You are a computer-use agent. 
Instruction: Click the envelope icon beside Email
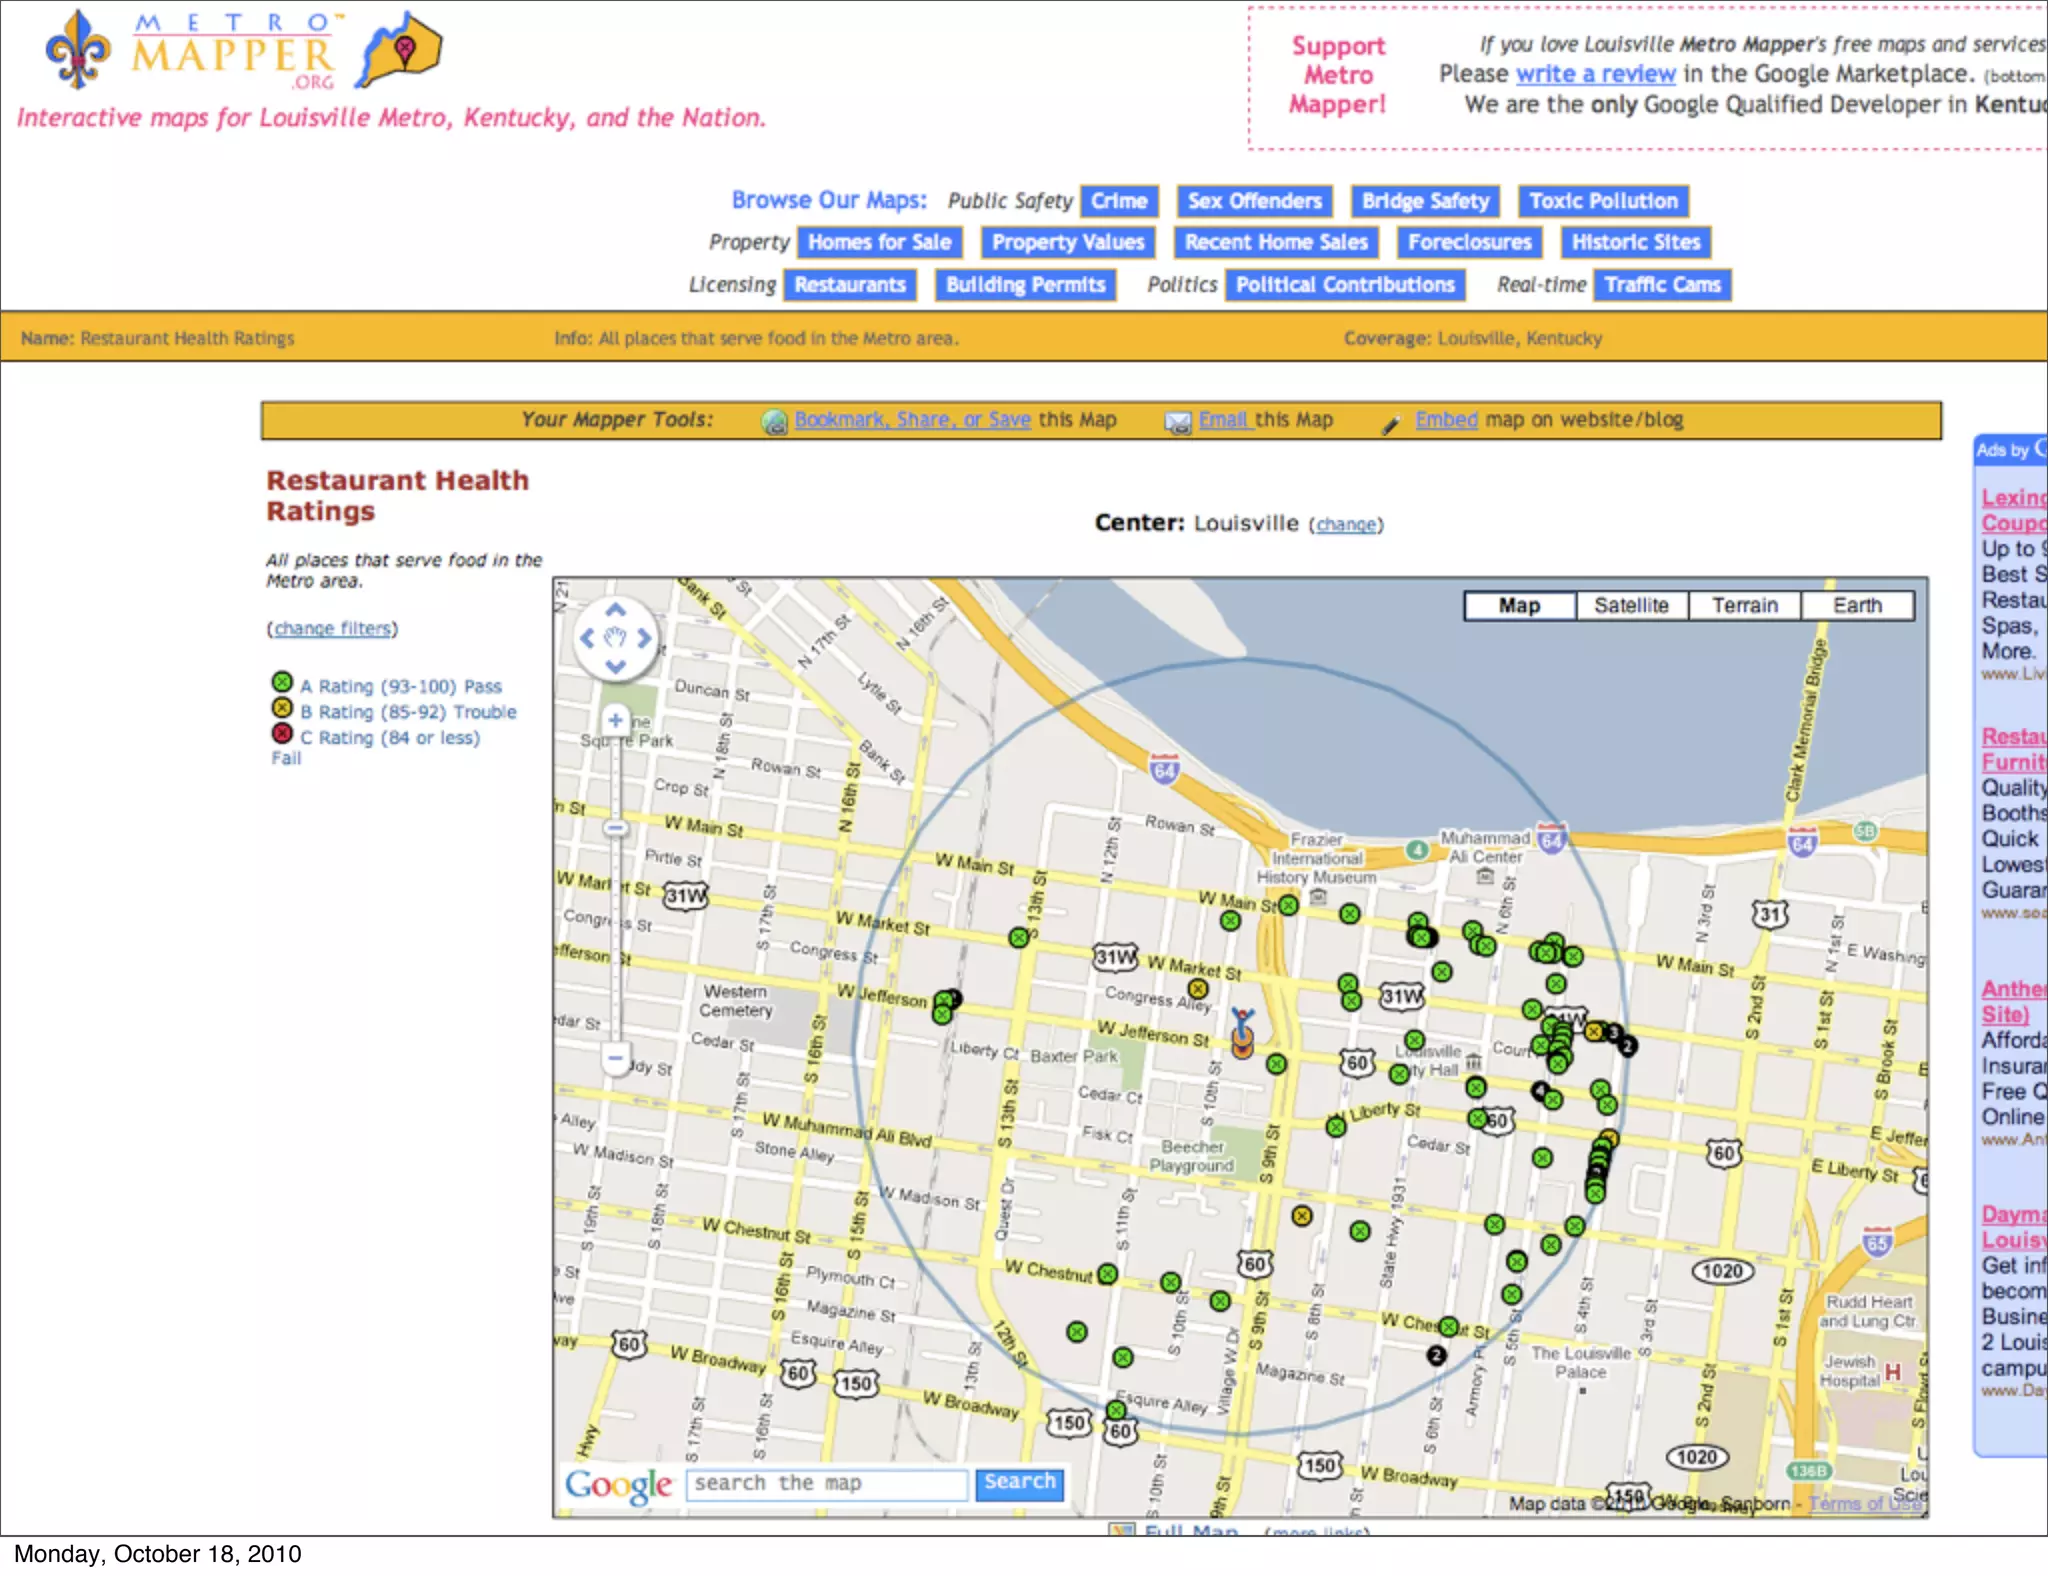[1178, 422]
